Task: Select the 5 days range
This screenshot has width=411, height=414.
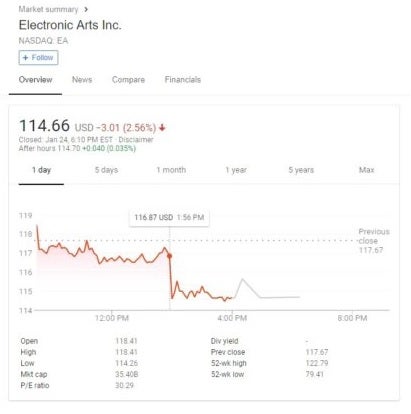Action: click(106, 170)
